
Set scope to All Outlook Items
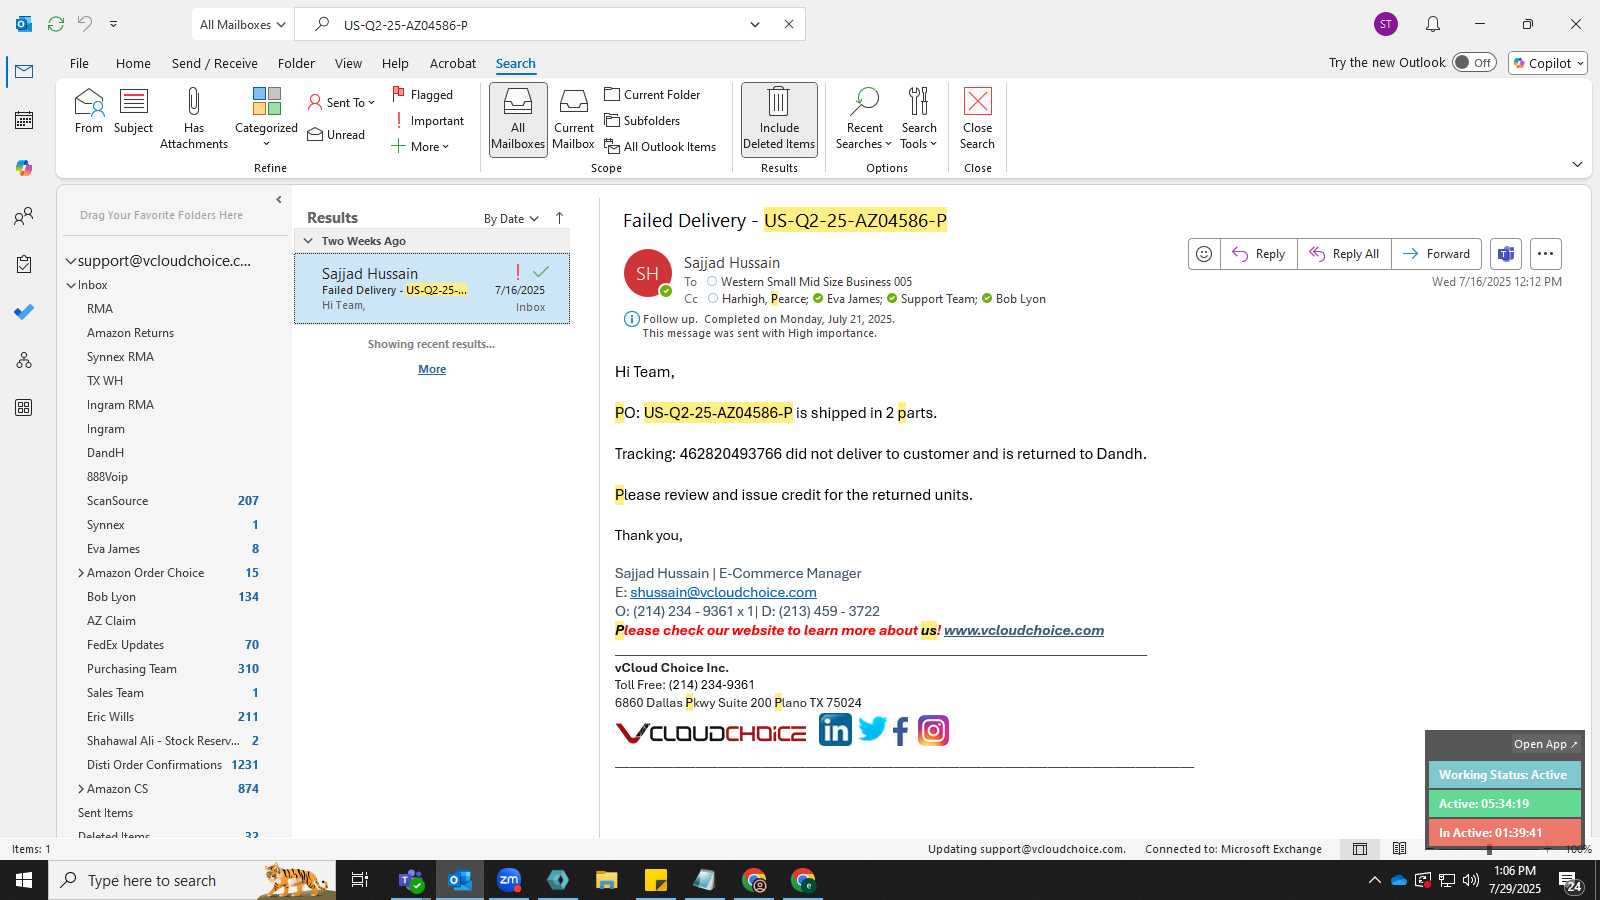pos(660,147)
